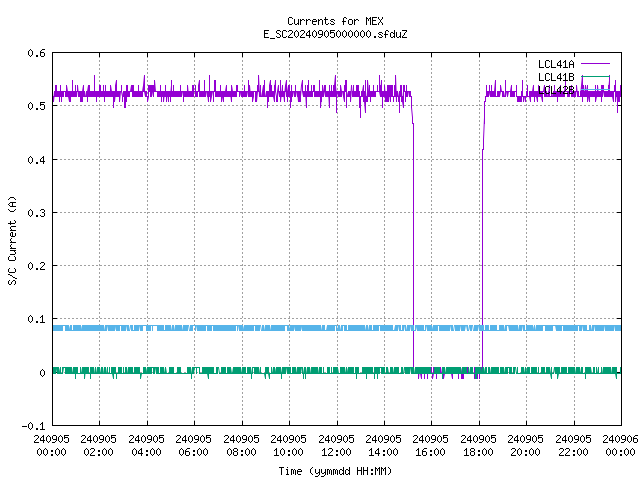Click the y-axis tick value -0.1

[x=33, y=426]
